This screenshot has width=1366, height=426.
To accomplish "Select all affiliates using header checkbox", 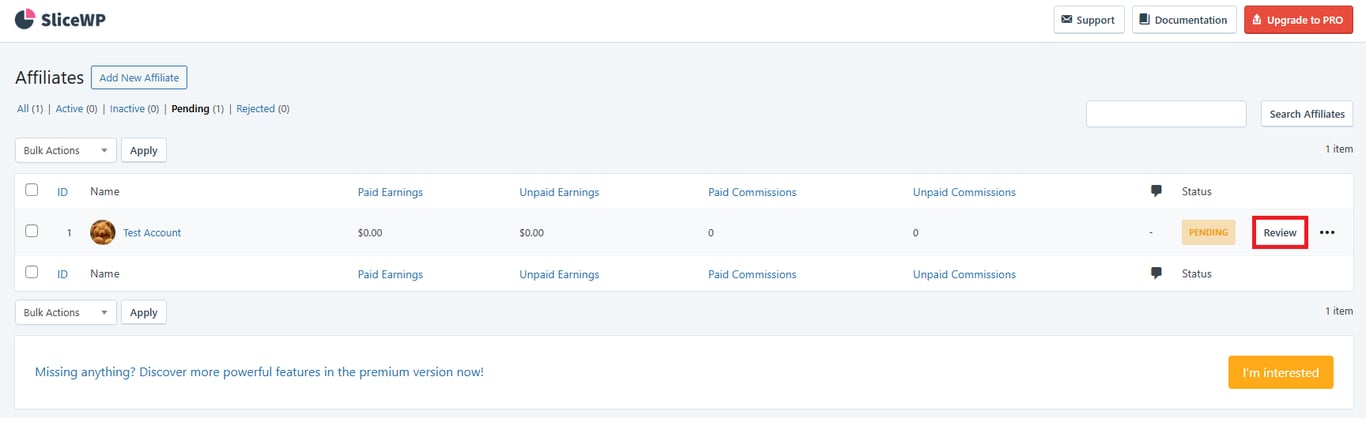I will click(x=32, y=191).
